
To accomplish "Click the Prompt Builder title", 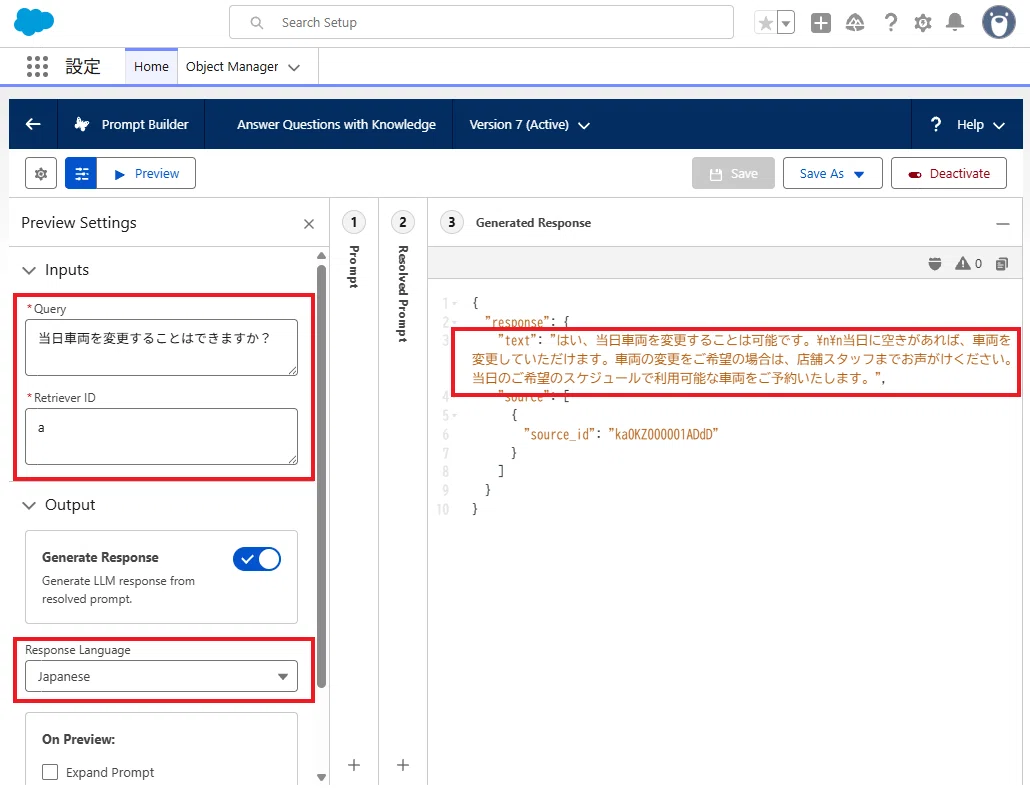I will pyautogui.click(x=145, y=124).
